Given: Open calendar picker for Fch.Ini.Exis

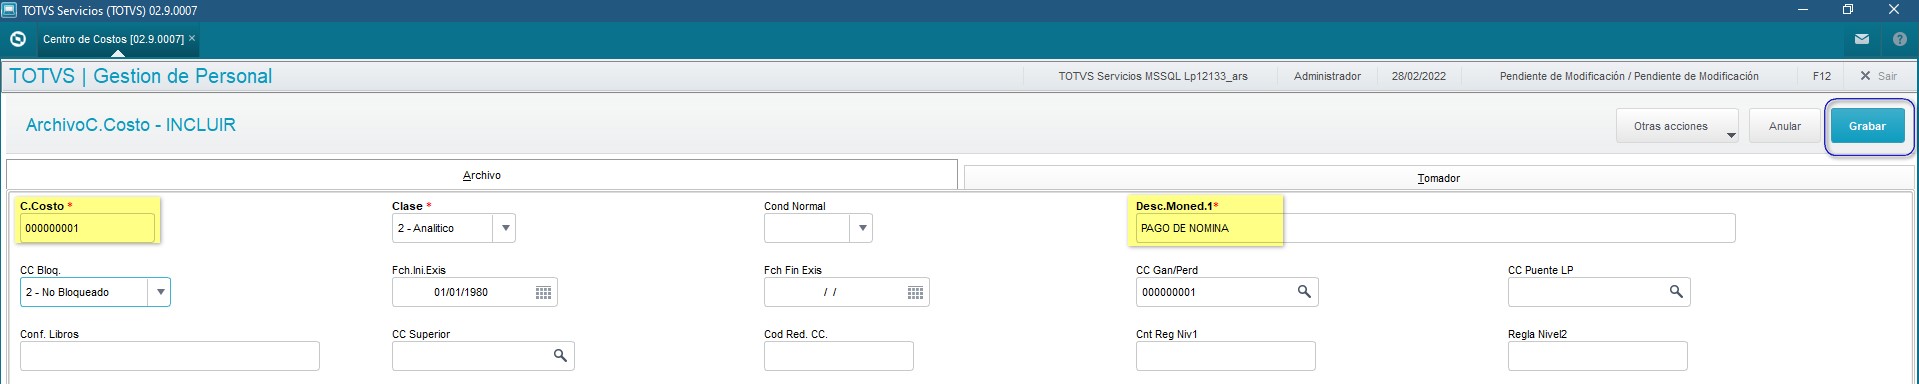Looking at the screenshot, I should (x=543, y=292).
